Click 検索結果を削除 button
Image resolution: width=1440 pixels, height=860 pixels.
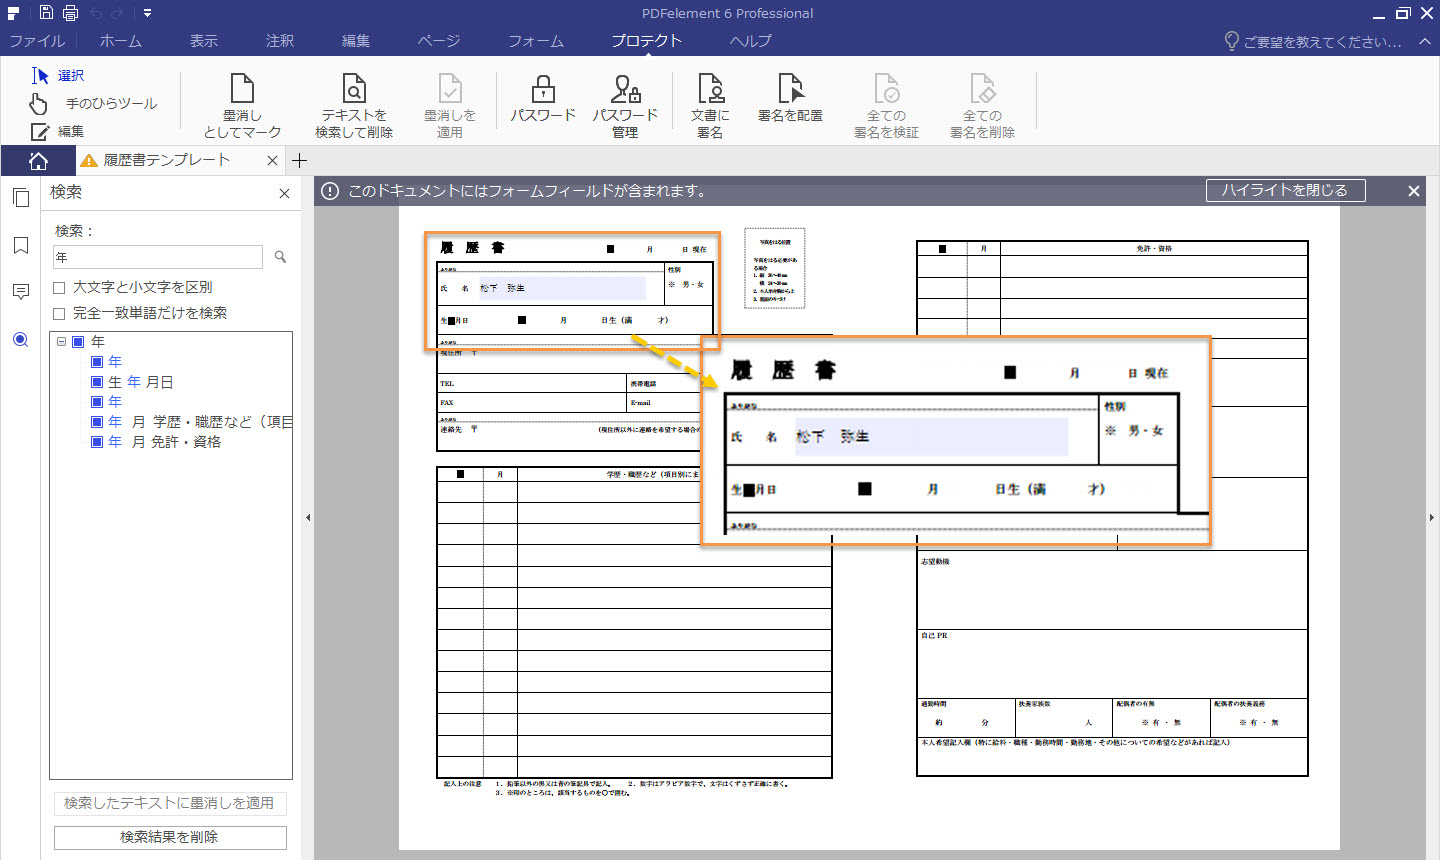170,837
